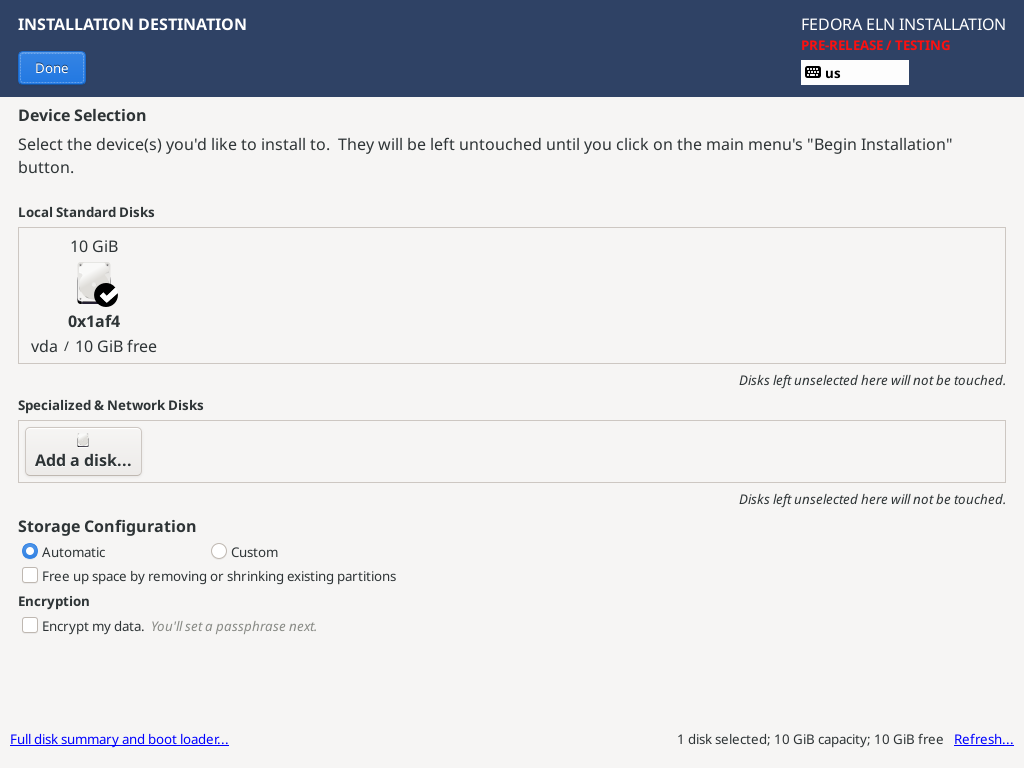Open Full disk summary and boot loader link
1024x768 pixels.
point(120,739)
